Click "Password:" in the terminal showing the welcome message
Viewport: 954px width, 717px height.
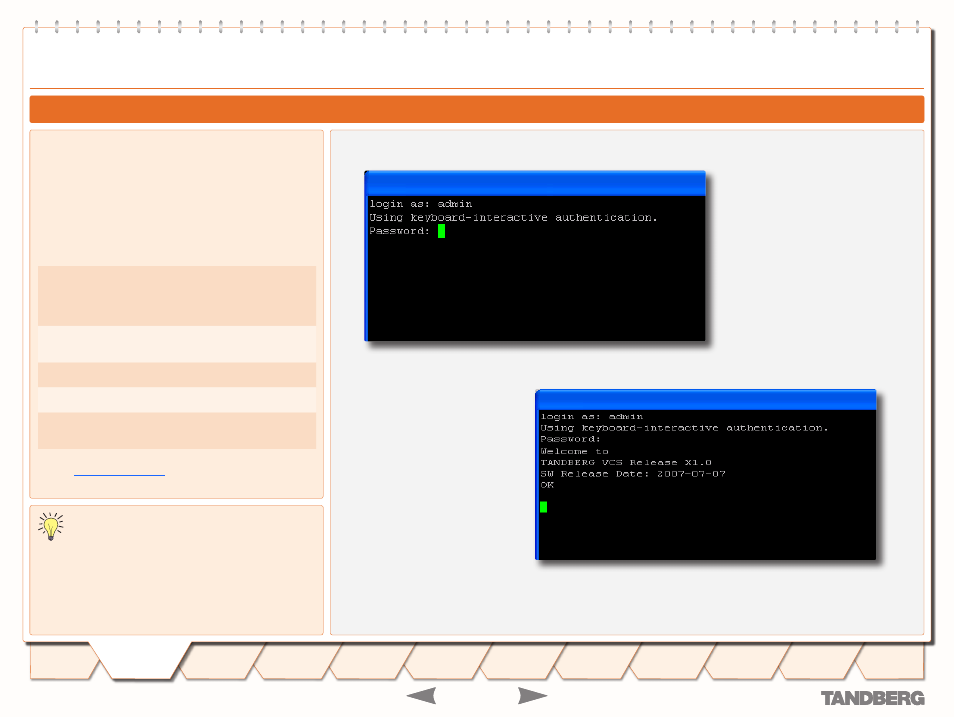point(570,439)
